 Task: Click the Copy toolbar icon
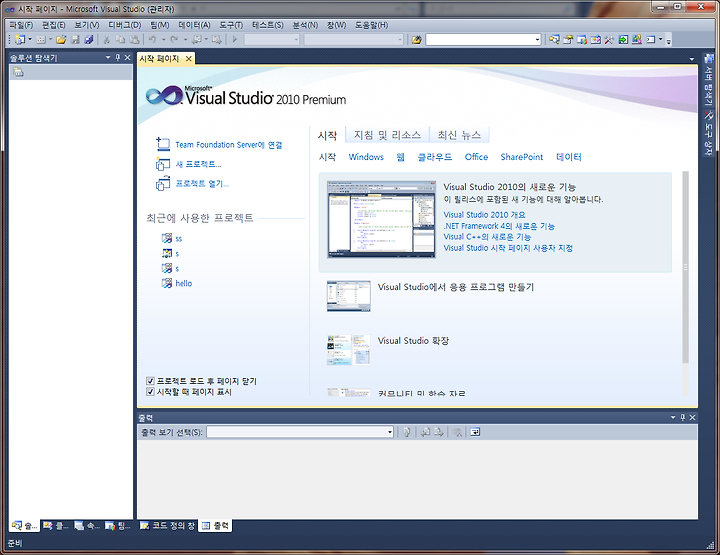click(120, 40)
